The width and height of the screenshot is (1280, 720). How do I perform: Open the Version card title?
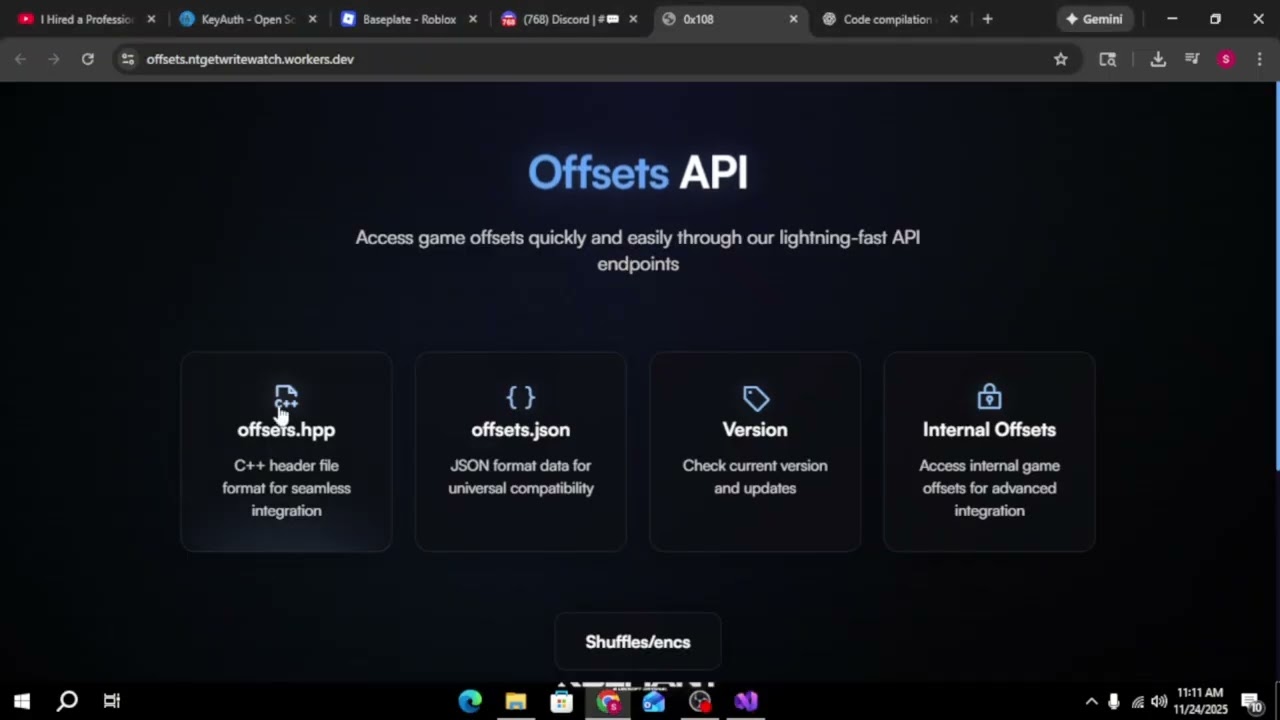[x=755, y=430]
